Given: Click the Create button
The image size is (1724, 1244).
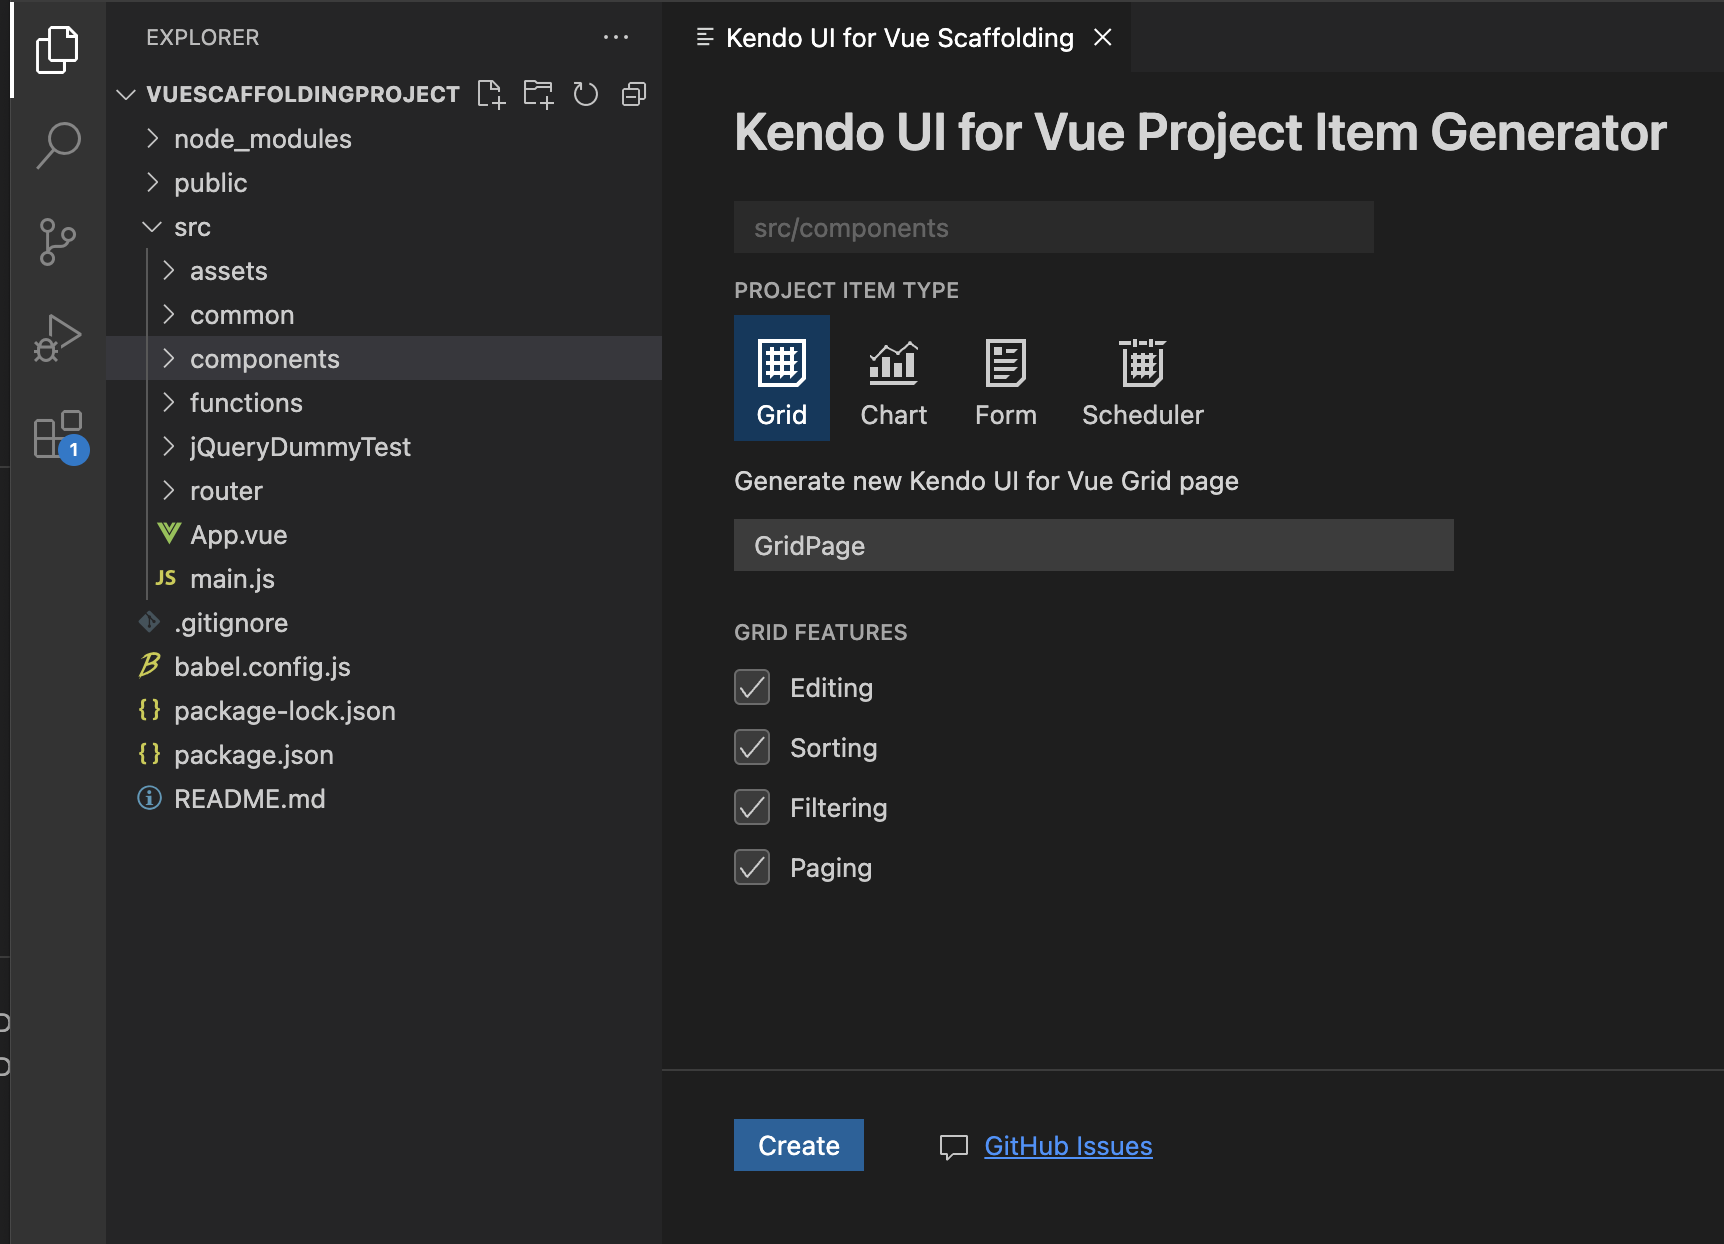Looking at the screenshot, I should (x=798, y=1145).
